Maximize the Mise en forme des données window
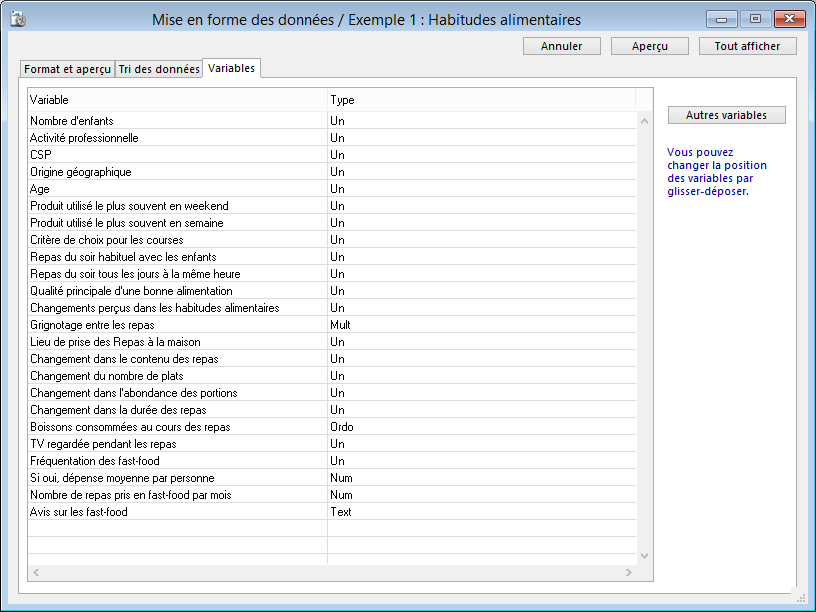Viewport: 816px width, 612px height. (755, 19)
